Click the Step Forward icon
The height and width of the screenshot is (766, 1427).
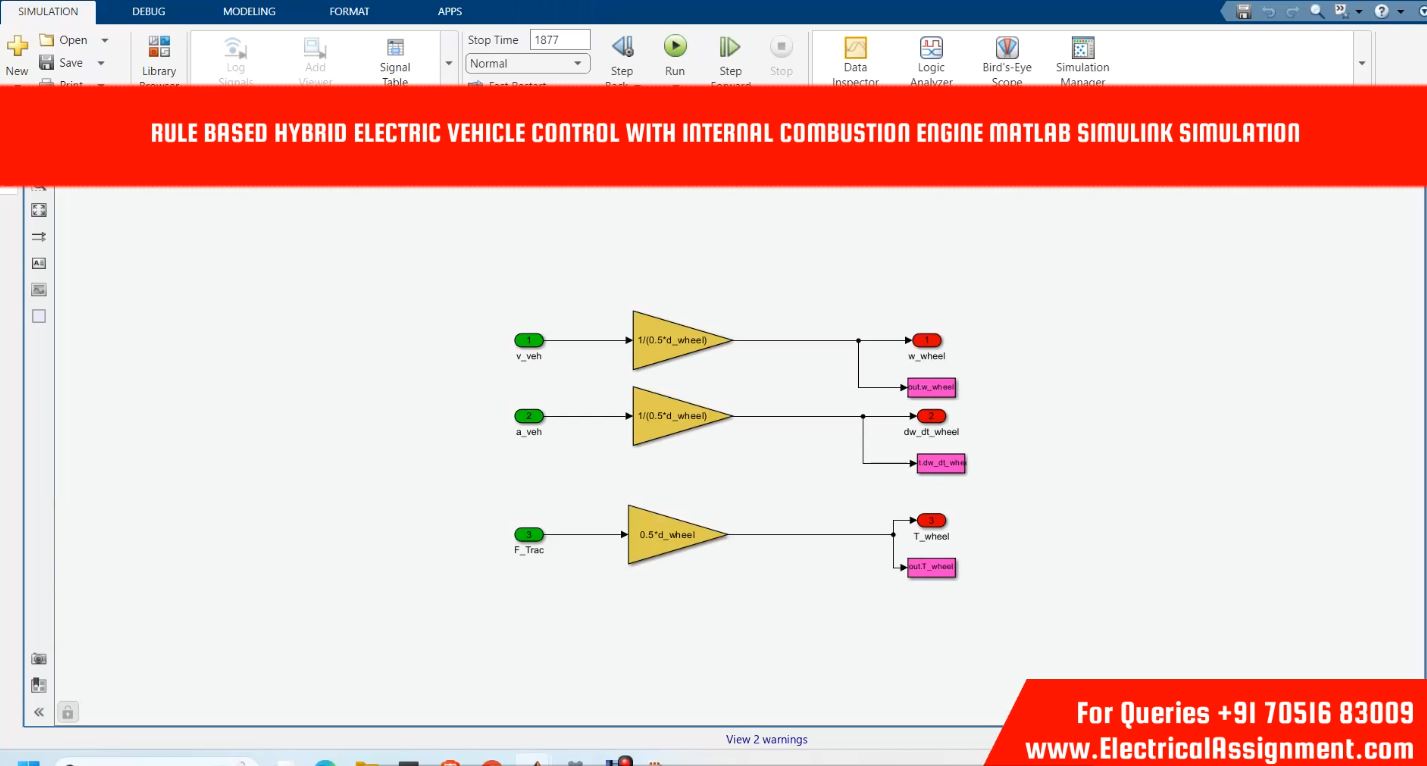[730, 47]
